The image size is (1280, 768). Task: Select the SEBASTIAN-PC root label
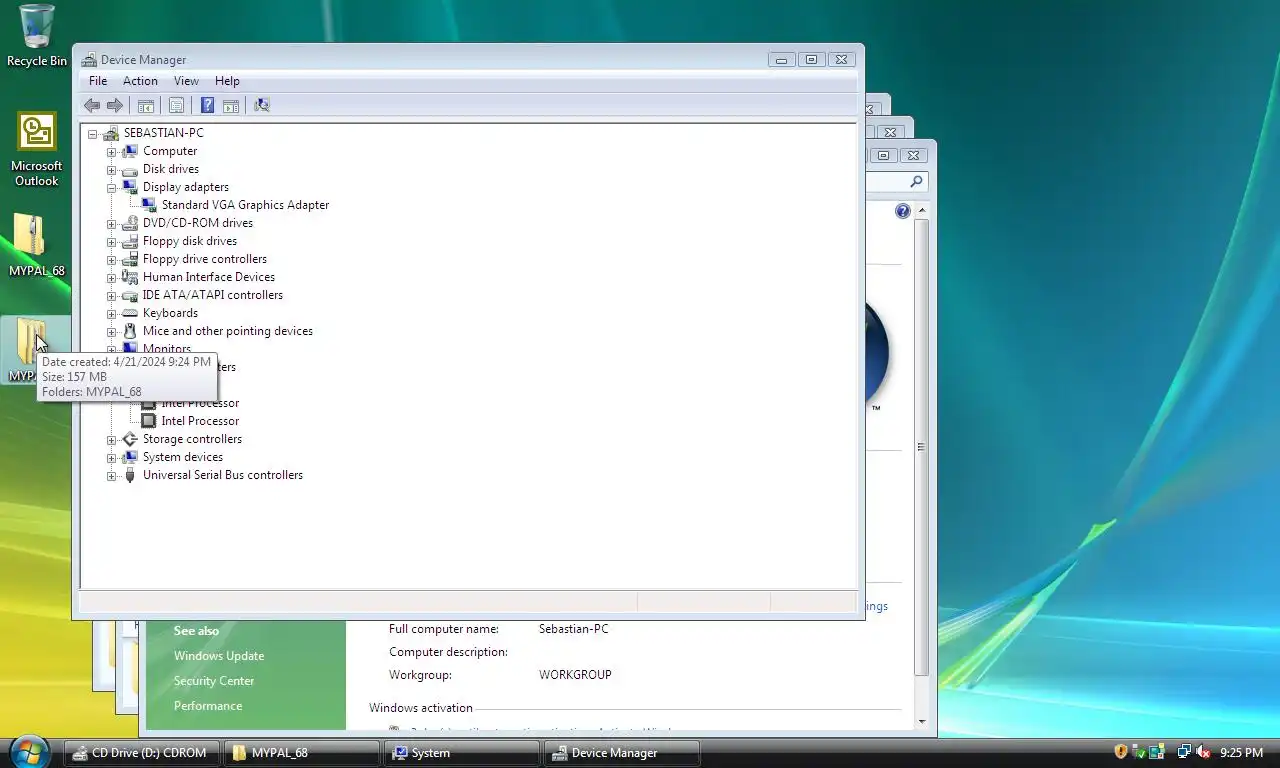click(163, 133)
